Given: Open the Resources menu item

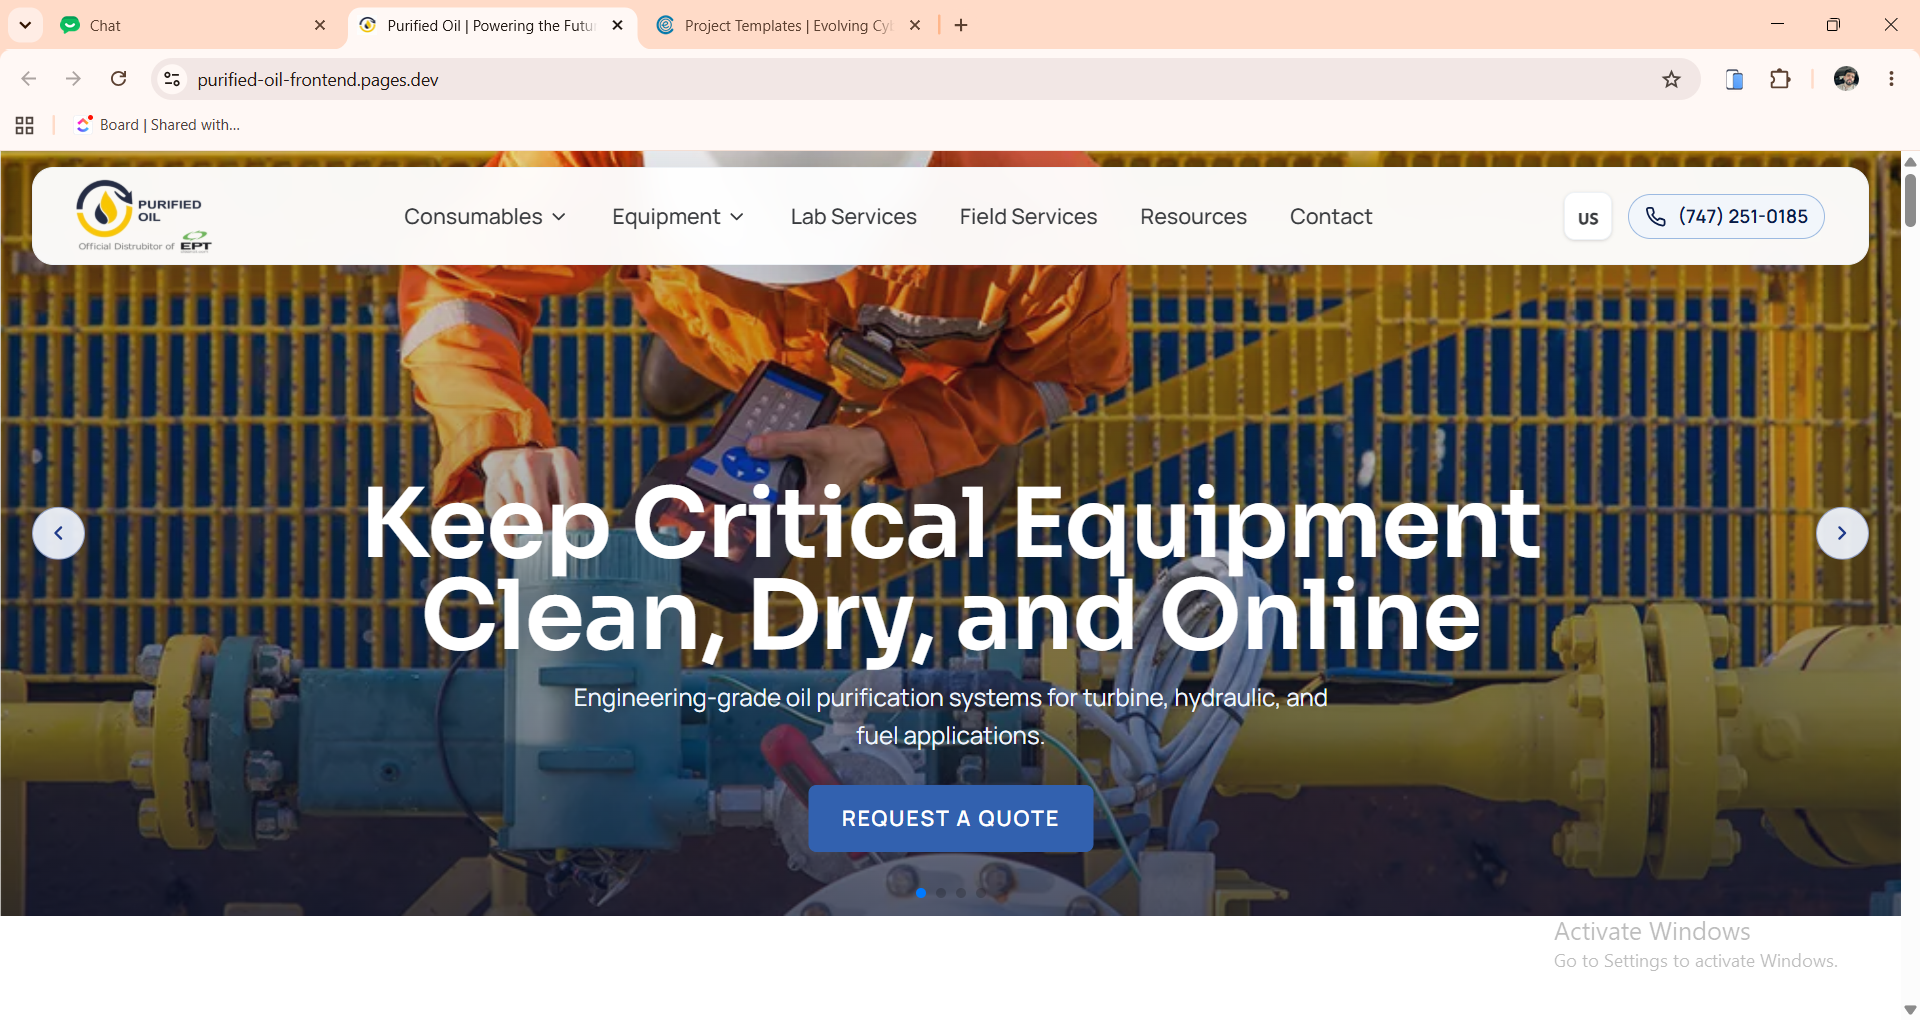Looking at the screenshot, I should tap(1193, 217).
